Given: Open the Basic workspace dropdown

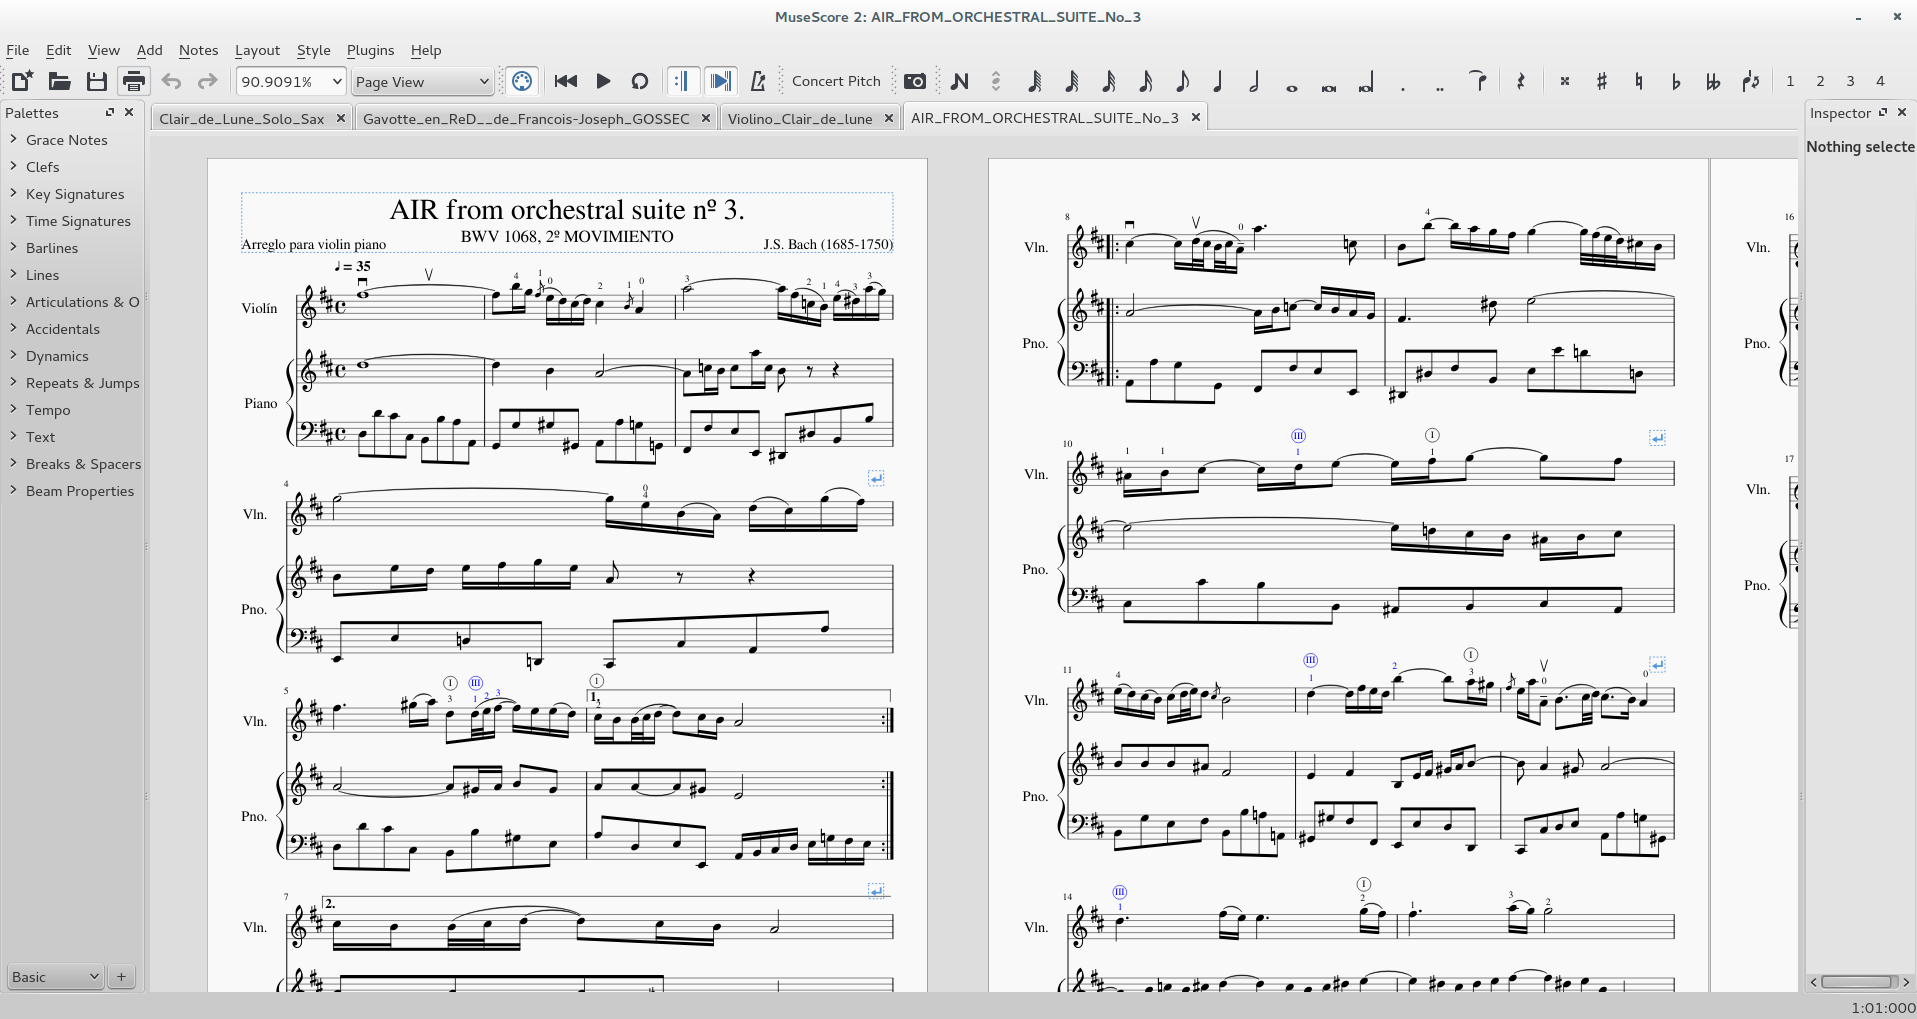Looking at the screenshot, I should click(x=55, y=977).
